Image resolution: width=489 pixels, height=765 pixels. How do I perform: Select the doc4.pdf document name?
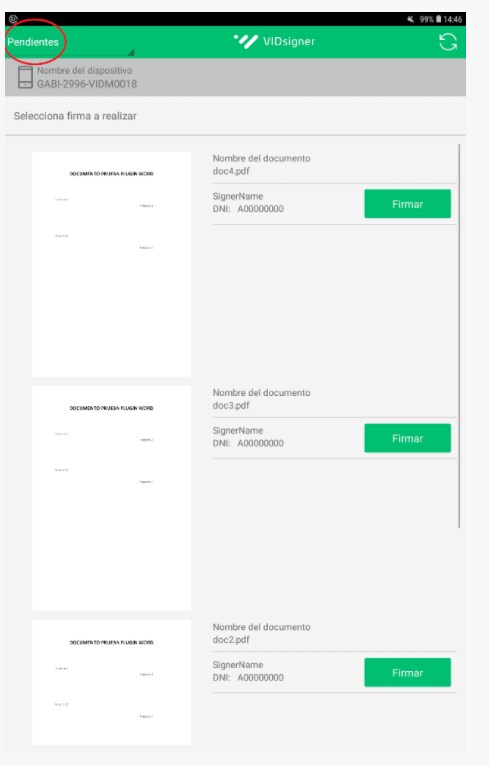click(x=231, y=171)
